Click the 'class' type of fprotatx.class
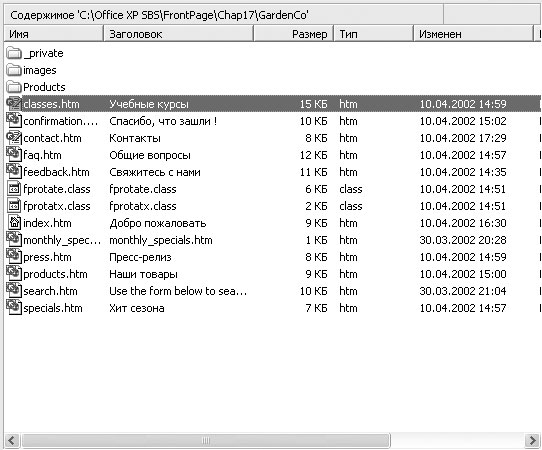The height and width of the screenshot is (450, 542). click(x=351, y=206)
